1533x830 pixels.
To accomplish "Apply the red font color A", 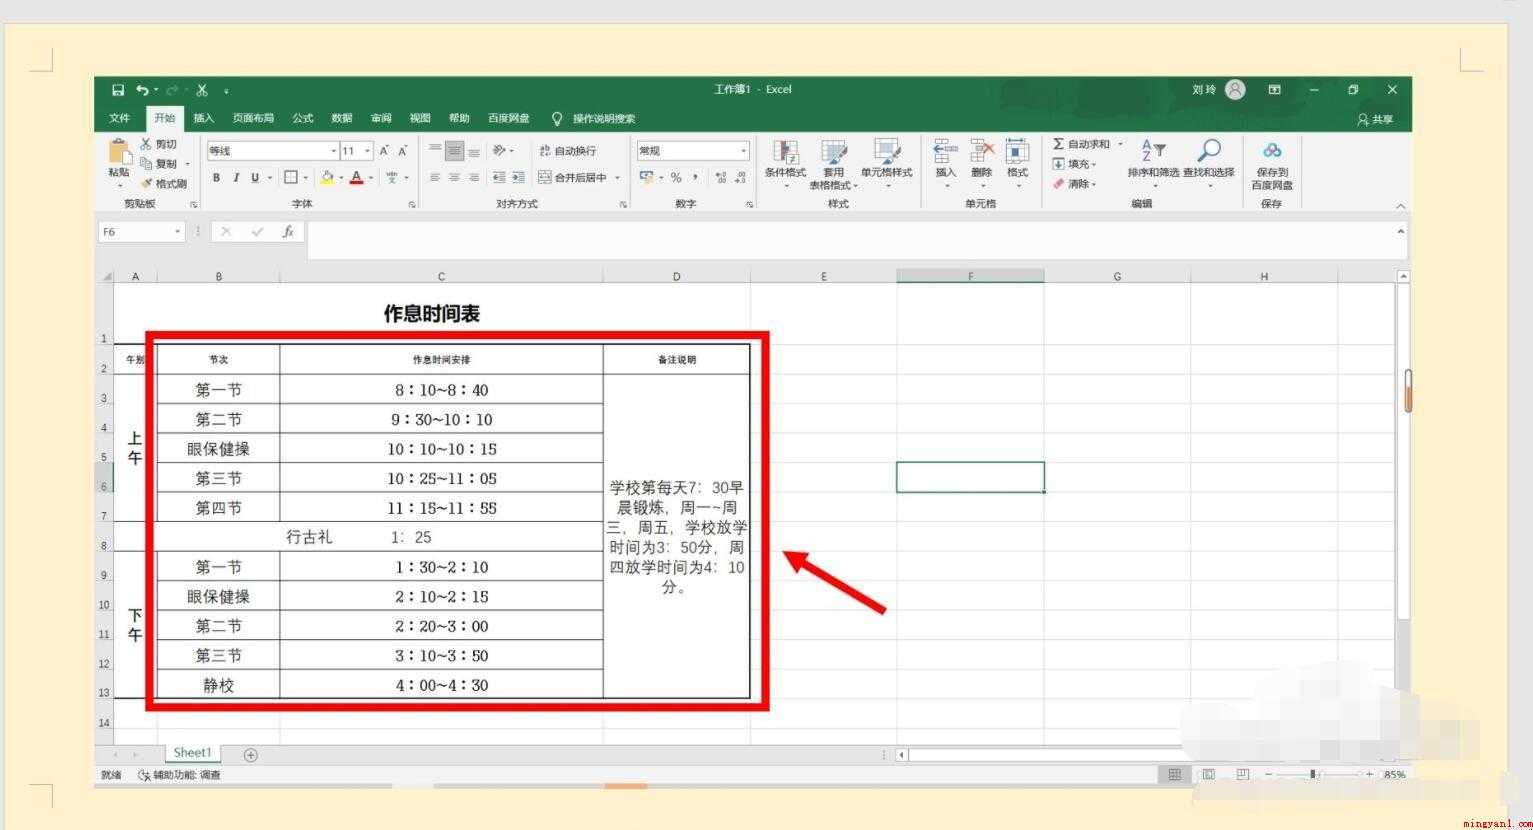I will pyautogui.click(x=356, y=178).
